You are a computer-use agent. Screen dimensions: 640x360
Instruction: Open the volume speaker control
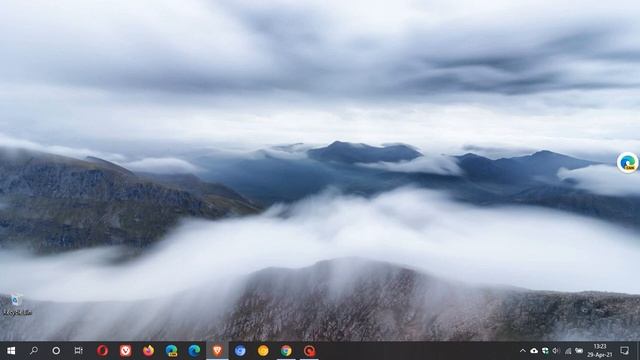[x=556, y=351]
